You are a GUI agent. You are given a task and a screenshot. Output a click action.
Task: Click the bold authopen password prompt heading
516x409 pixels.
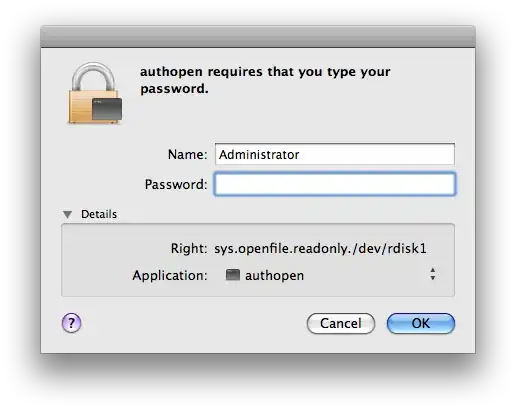click(x=265, y=80)
